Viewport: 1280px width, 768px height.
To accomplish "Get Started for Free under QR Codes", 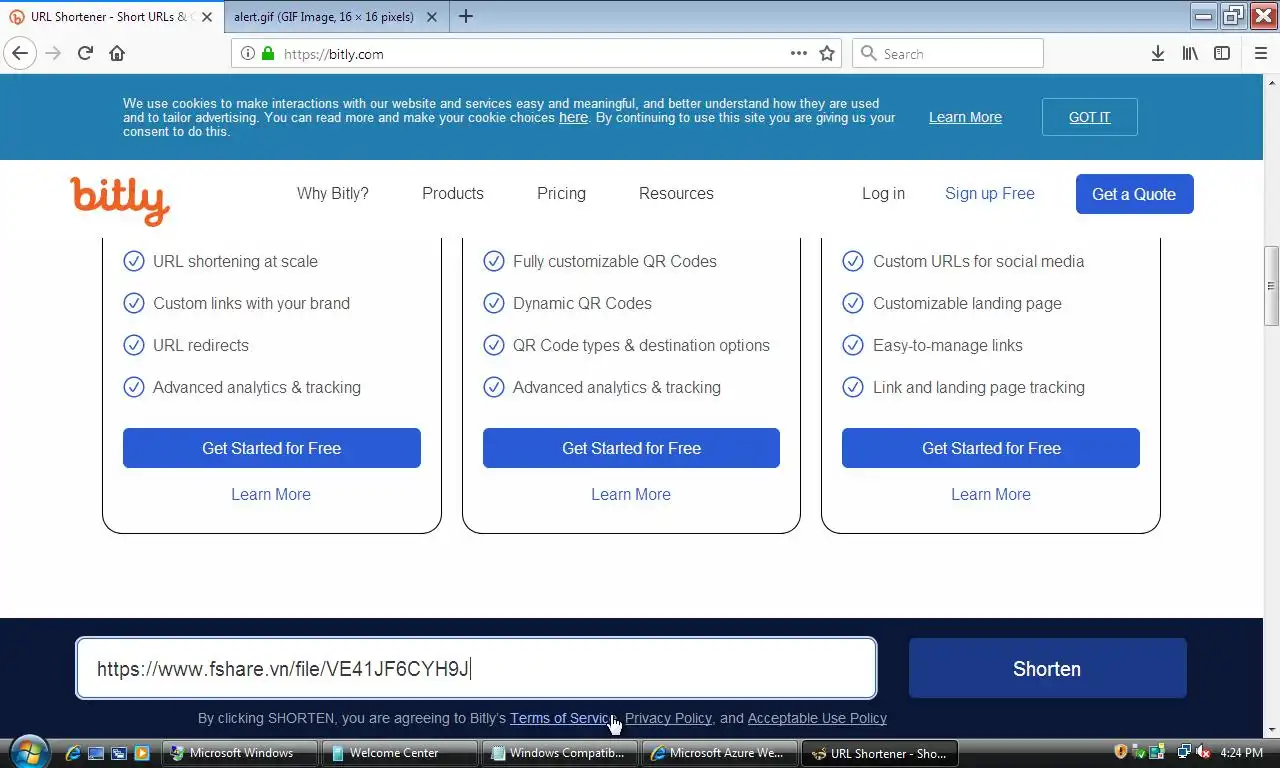I will 631,448.
